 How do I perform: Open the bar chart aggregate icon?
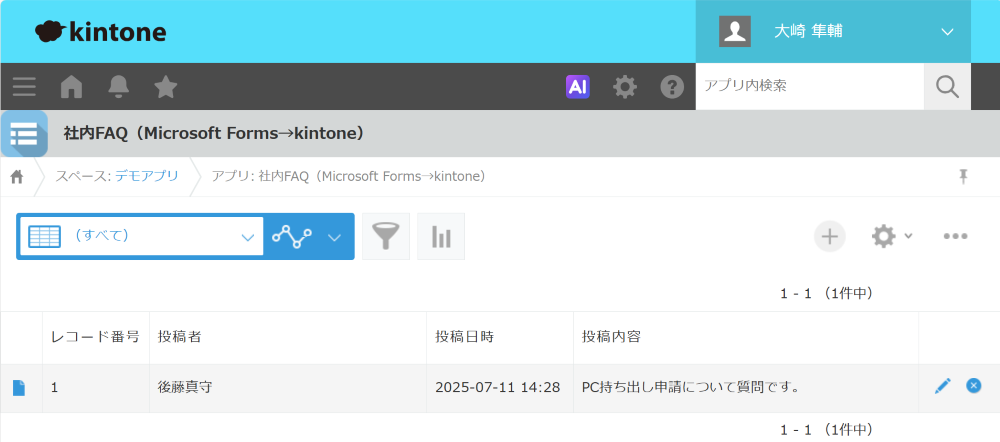[441, 236]
